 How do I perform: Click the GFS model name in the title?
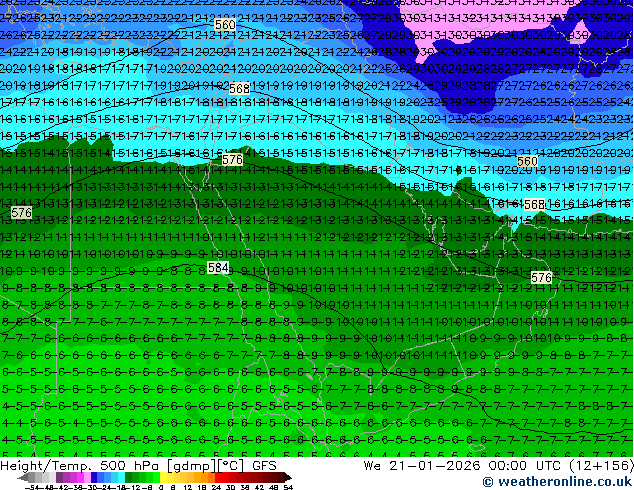click(264, 466)
